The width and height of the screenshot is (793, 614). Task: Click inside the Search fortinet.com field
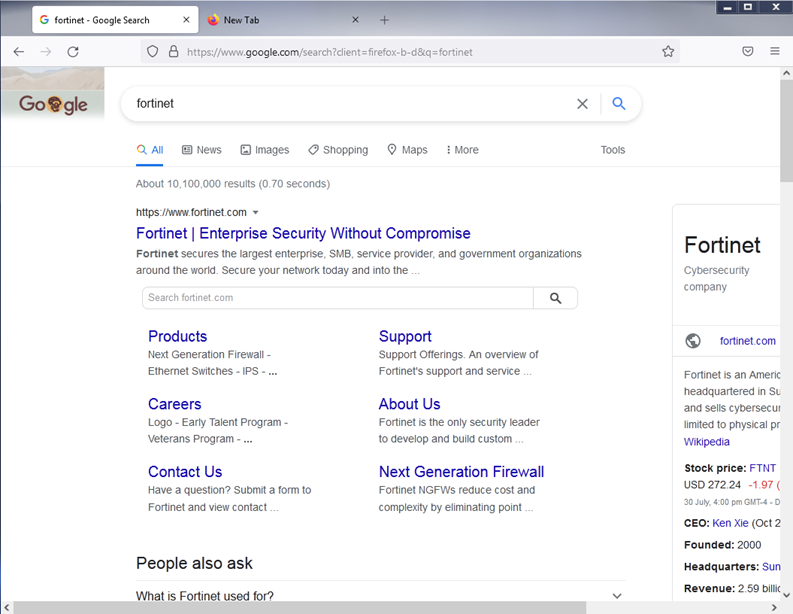pos(337,298)
